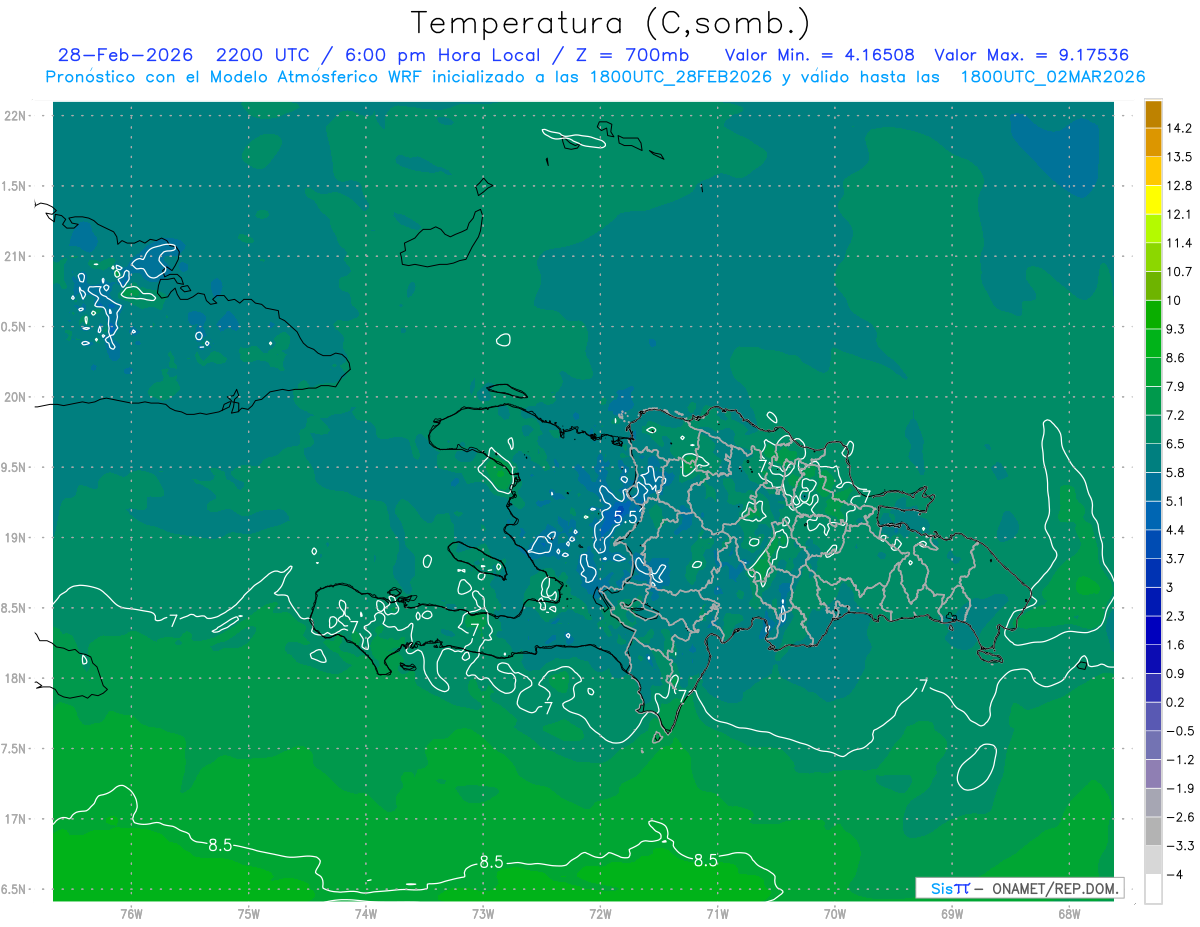Click yellow swatch between 12.1 and 12.8
Screen dimensions: 1200x927
pyautogui.click(x=1153, y=200)
